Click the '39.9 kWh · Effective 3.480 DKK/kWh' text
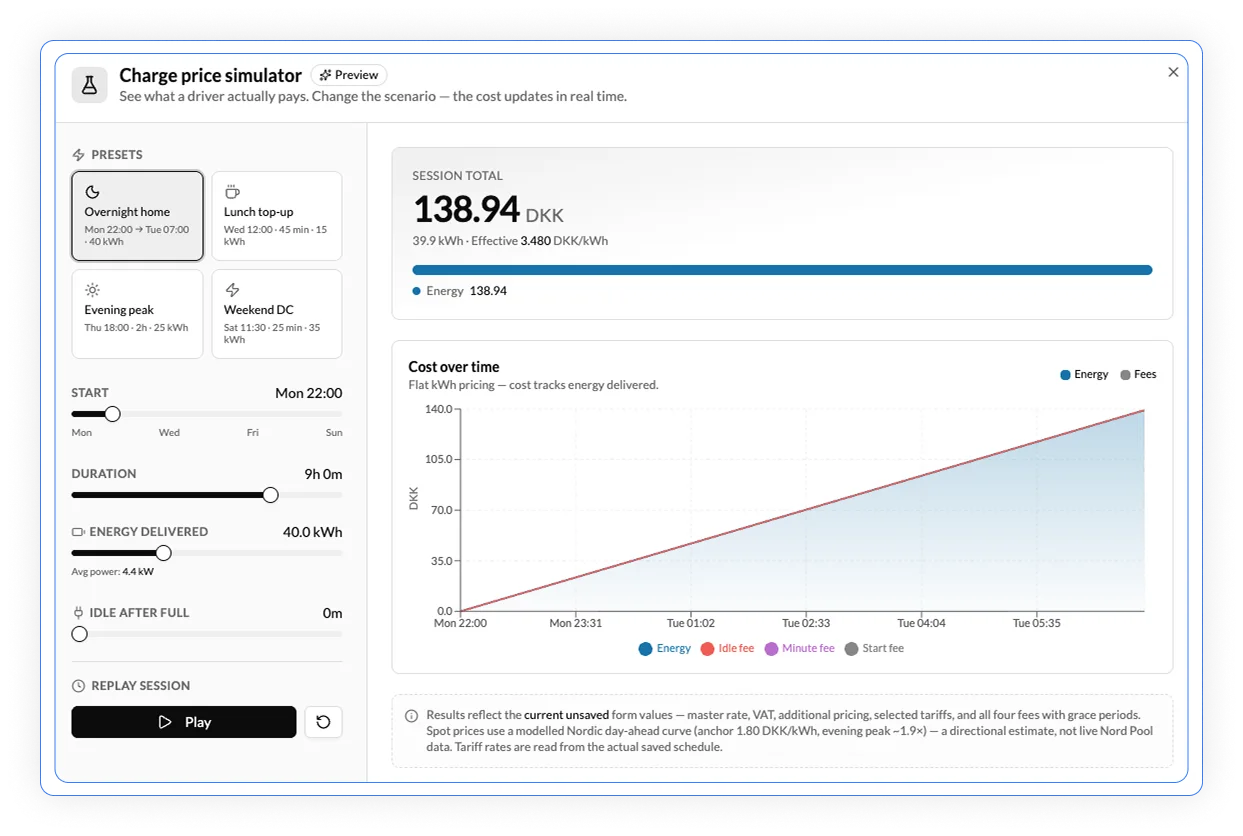Viewport: 1243px width, 836px height. [x=510, y=241]
